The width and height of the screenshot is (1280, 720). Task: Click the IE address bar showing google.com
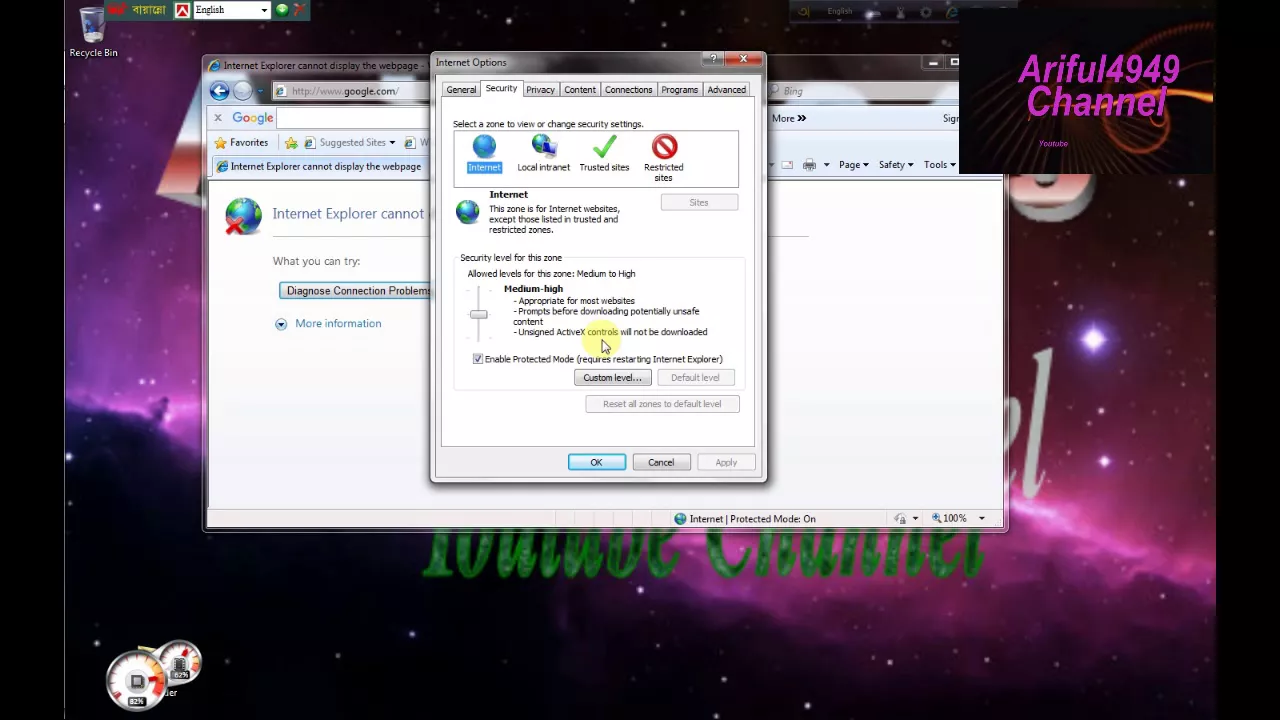(351, 91)
